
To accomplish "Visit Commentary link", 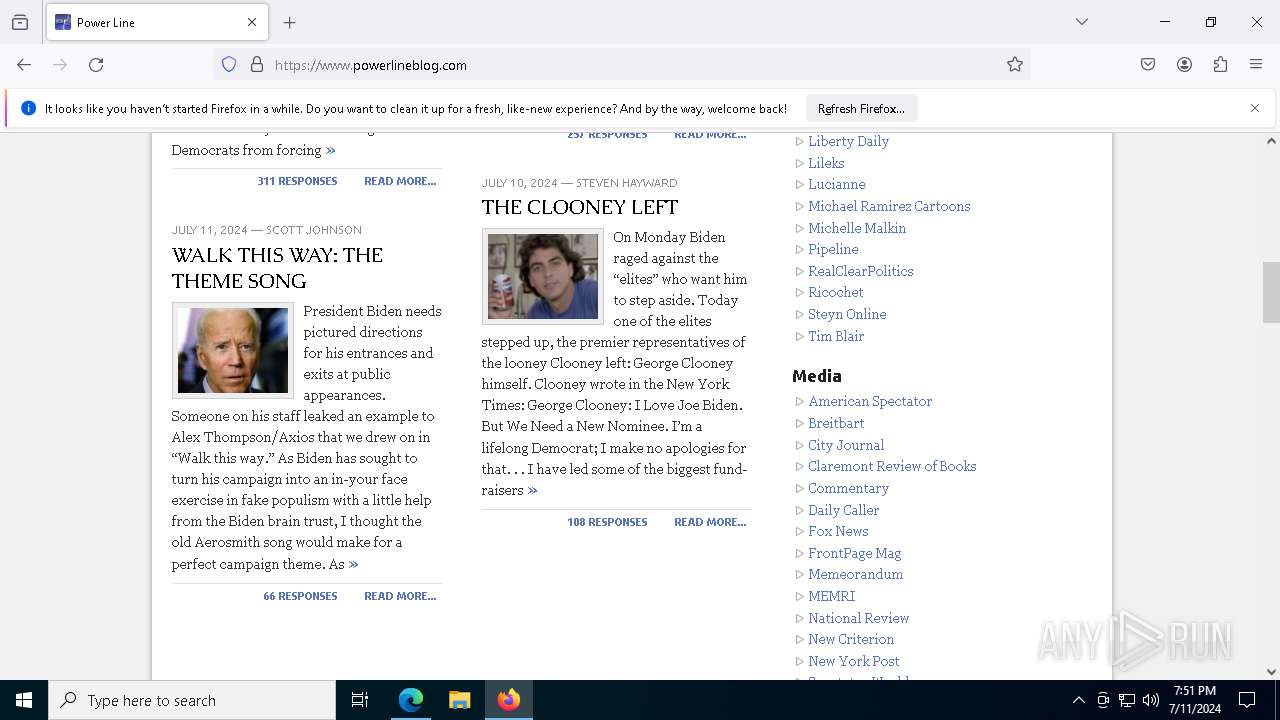I will pos(848,488).
